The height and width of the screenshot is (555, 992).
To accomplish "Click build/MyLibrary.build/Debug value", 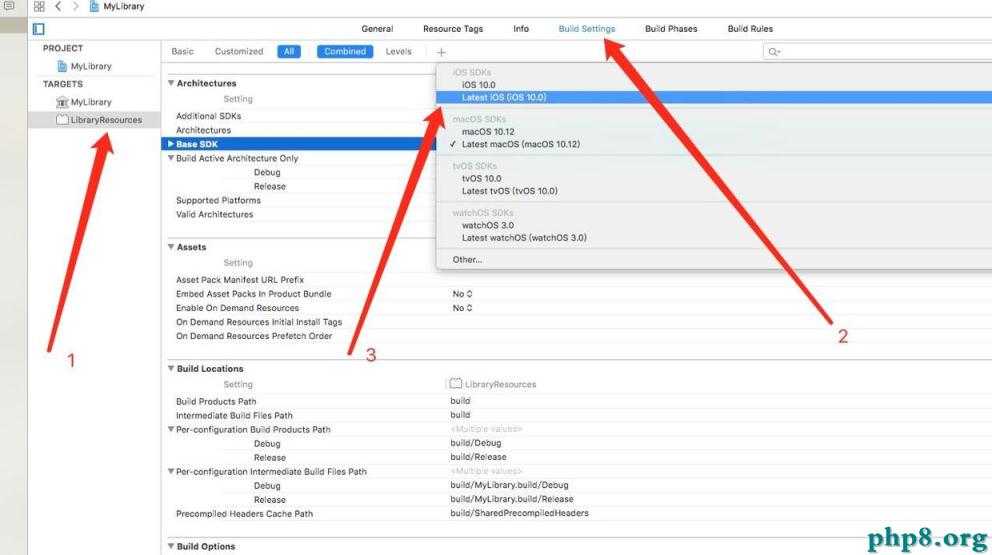I will click(509, 485).
